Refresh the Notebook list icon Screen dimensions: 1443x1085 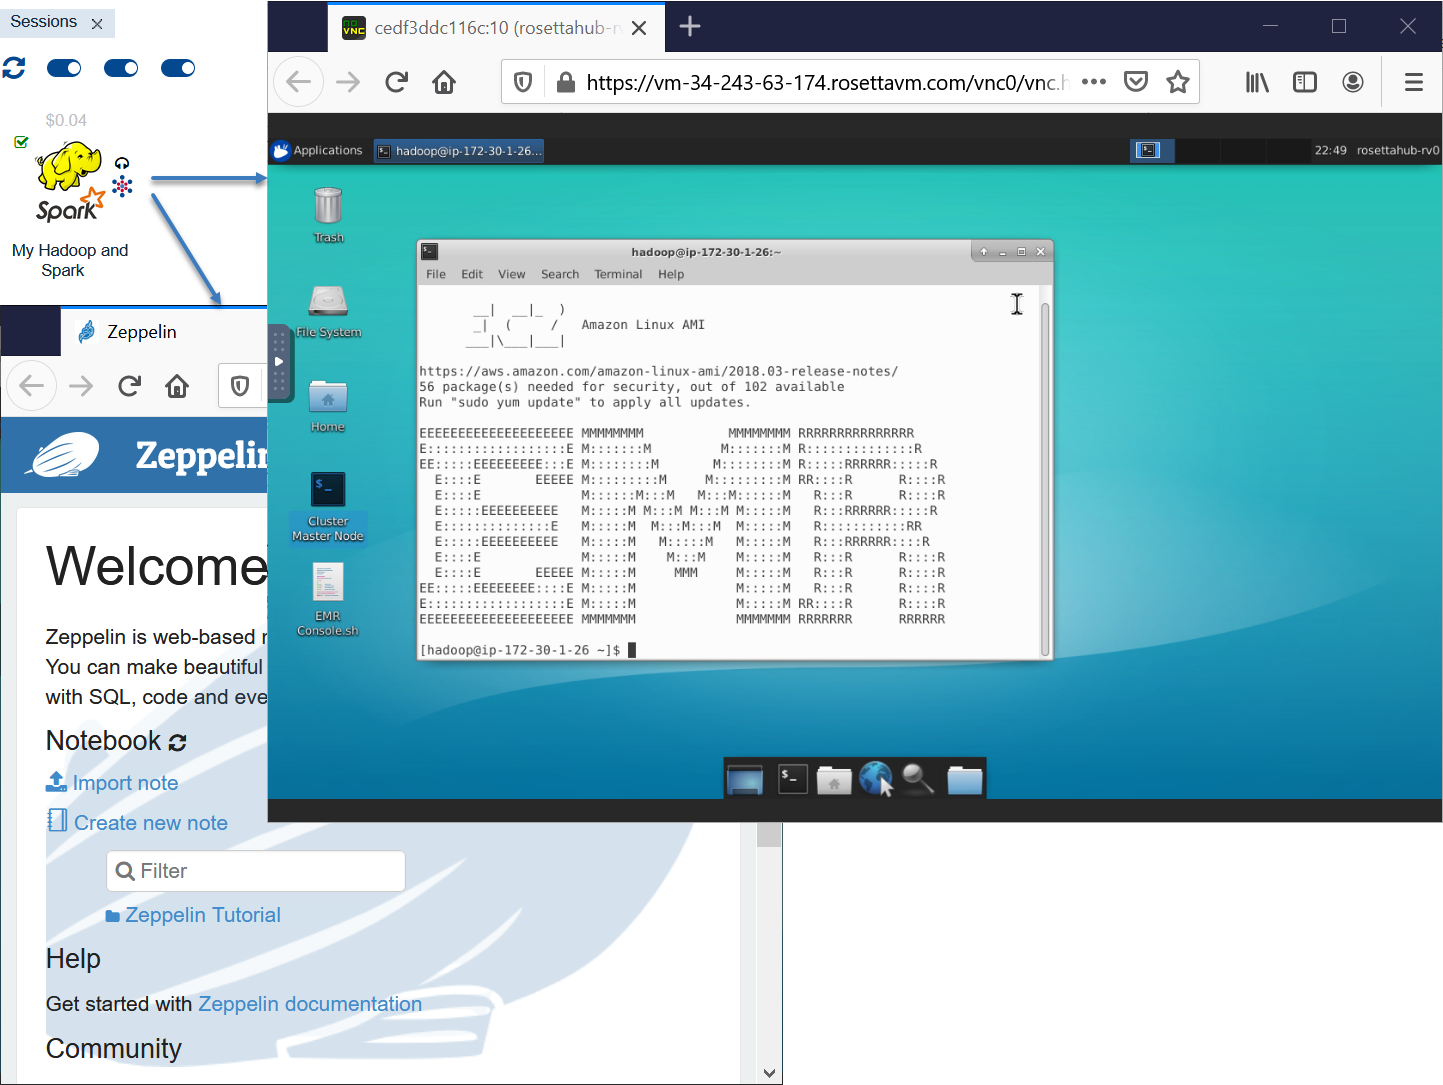coord(178,742)
